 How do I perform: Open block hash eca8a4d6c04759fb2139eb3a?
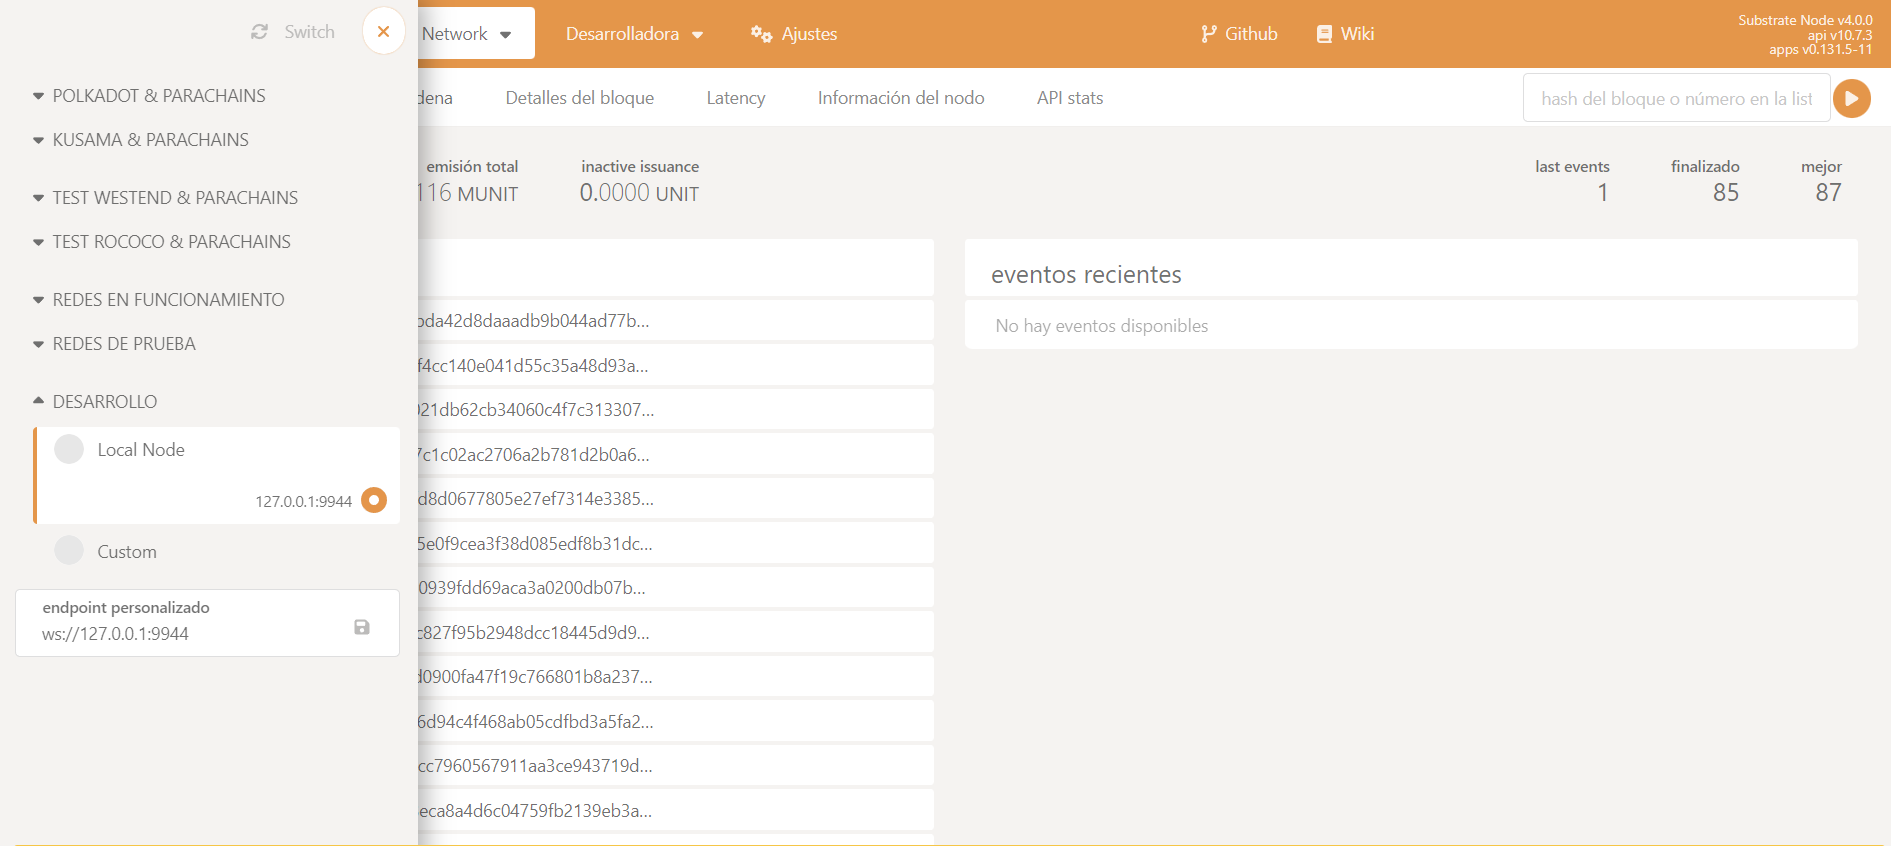tap(535, 811)
